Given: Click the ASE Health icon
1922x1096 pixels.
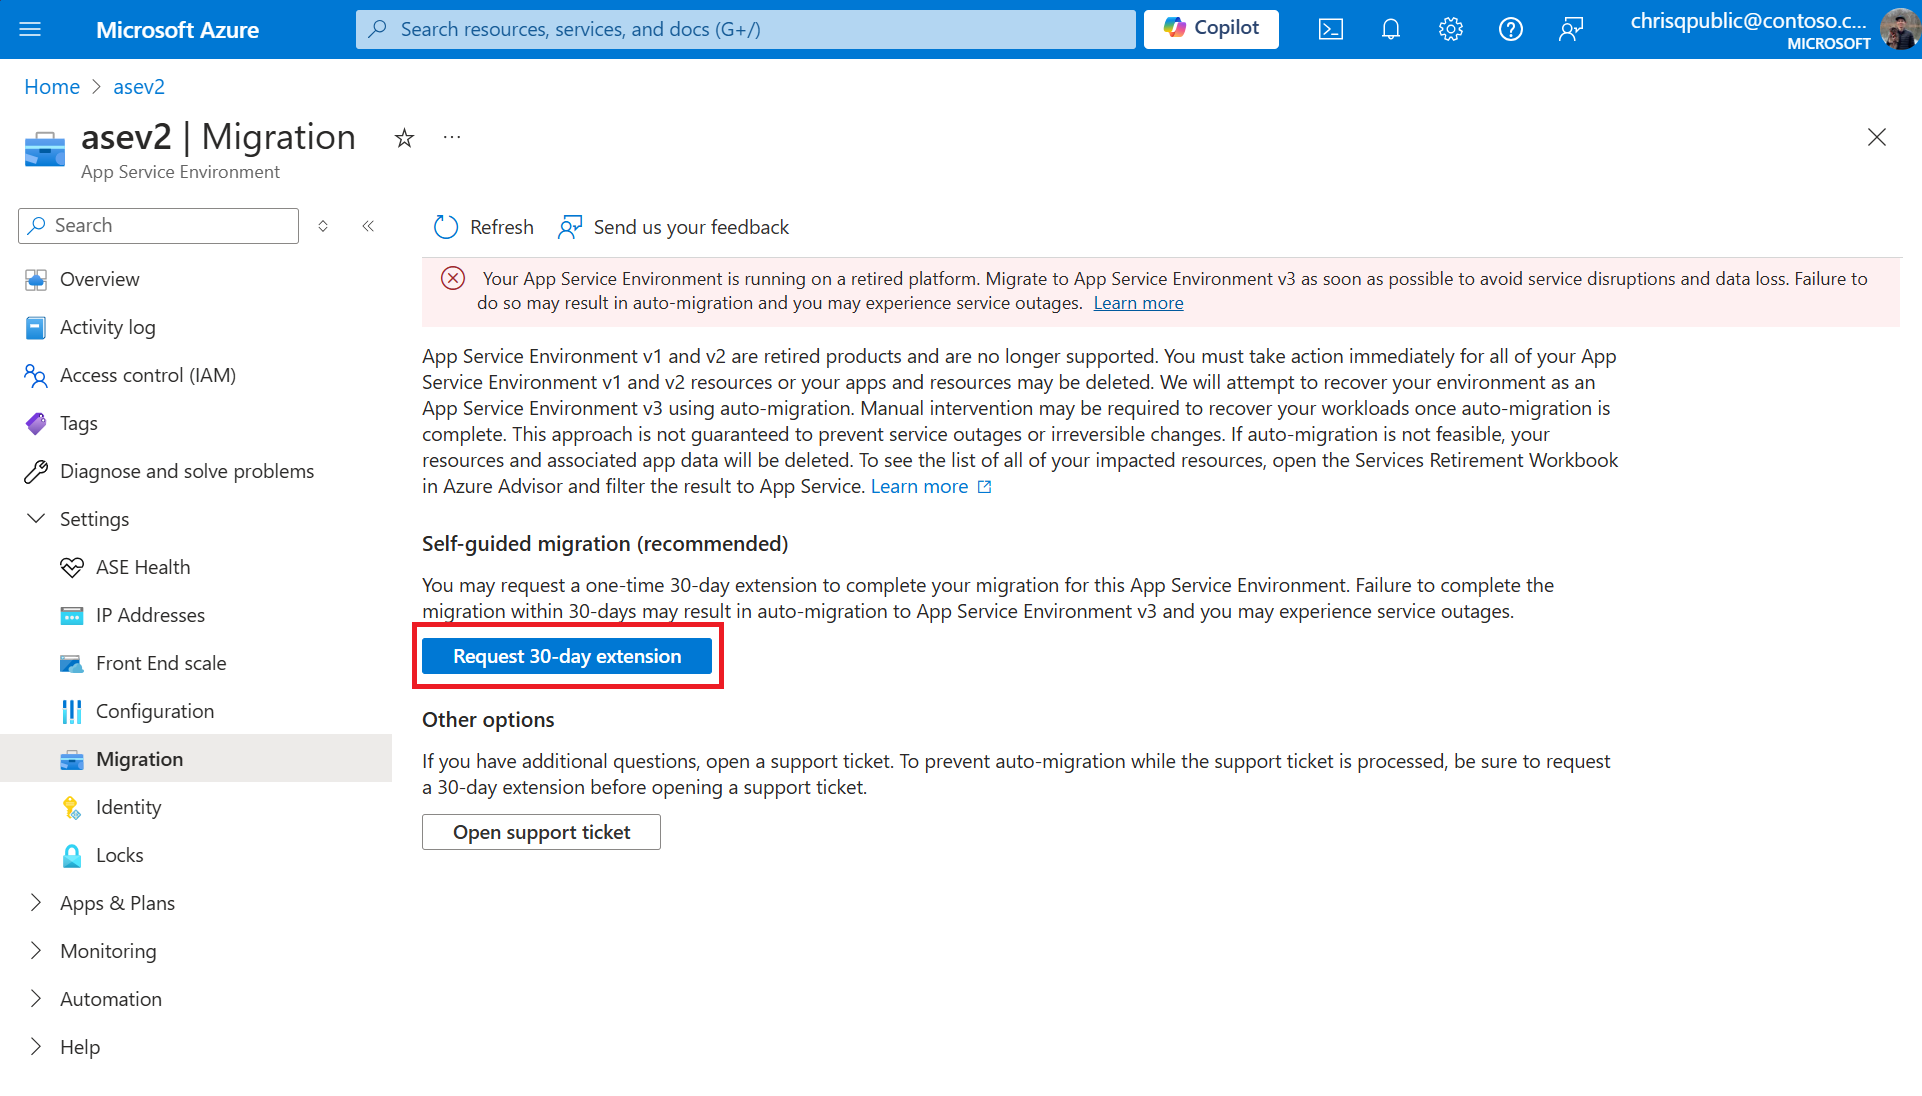Looking at the screenshot, I should click(70, 566).
